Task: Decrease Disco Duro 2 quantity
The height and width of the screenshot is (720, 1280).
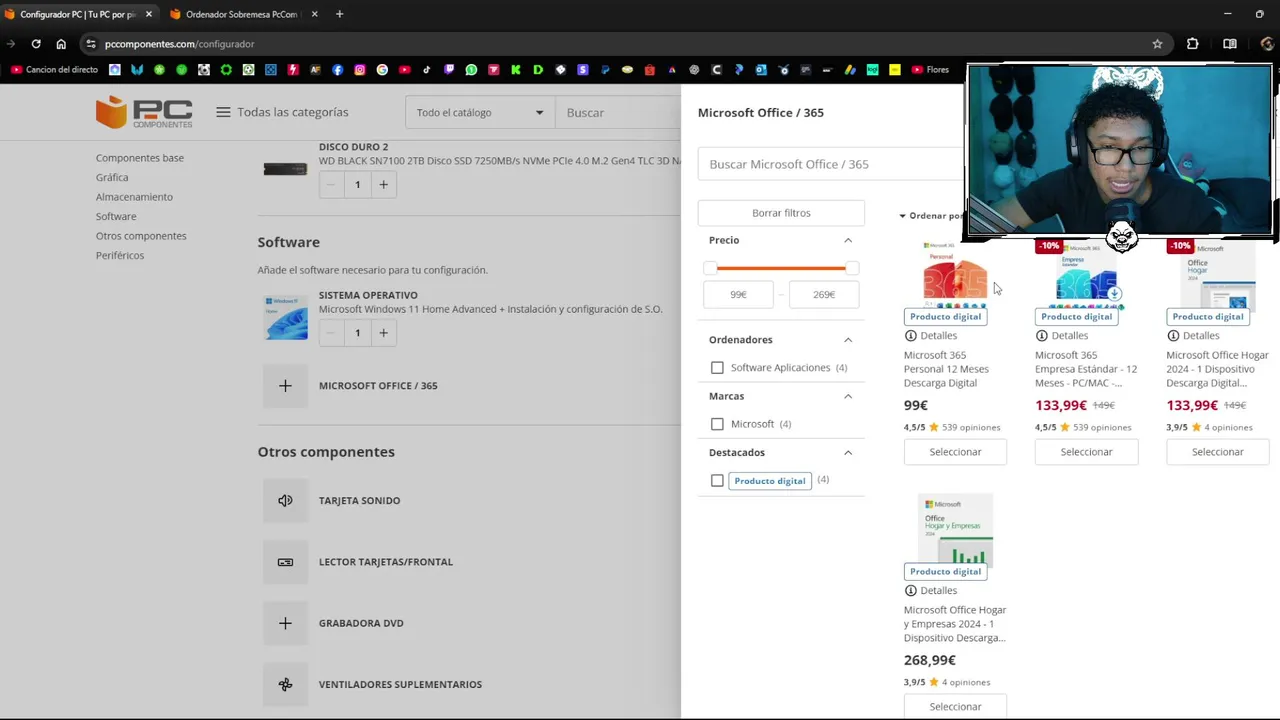Action: (331, 185)
